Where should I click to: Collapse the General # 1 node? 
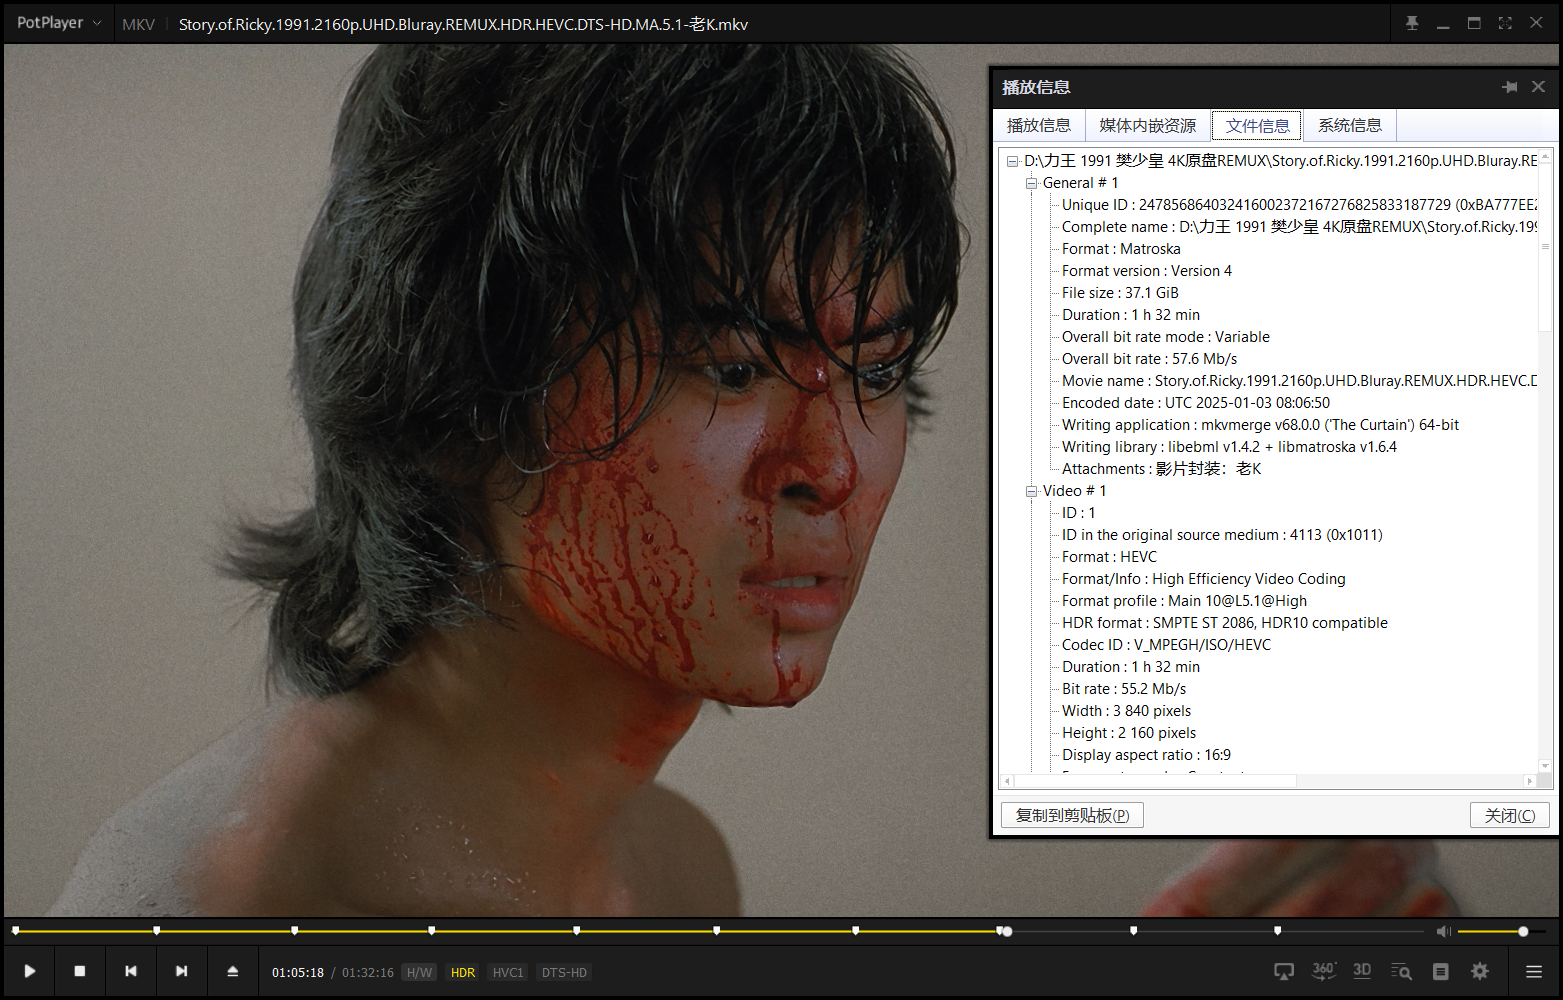[1031, 183]
